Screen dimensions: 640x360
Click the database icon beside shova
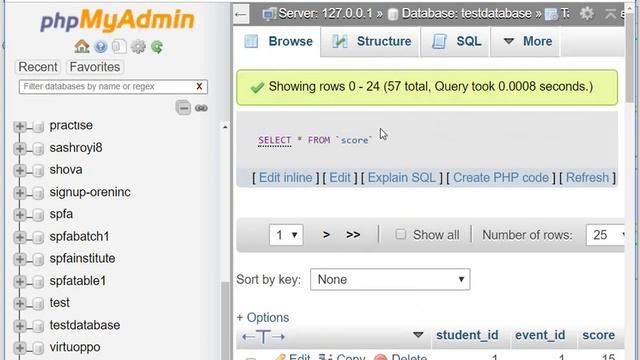click(x=38, y=171)
